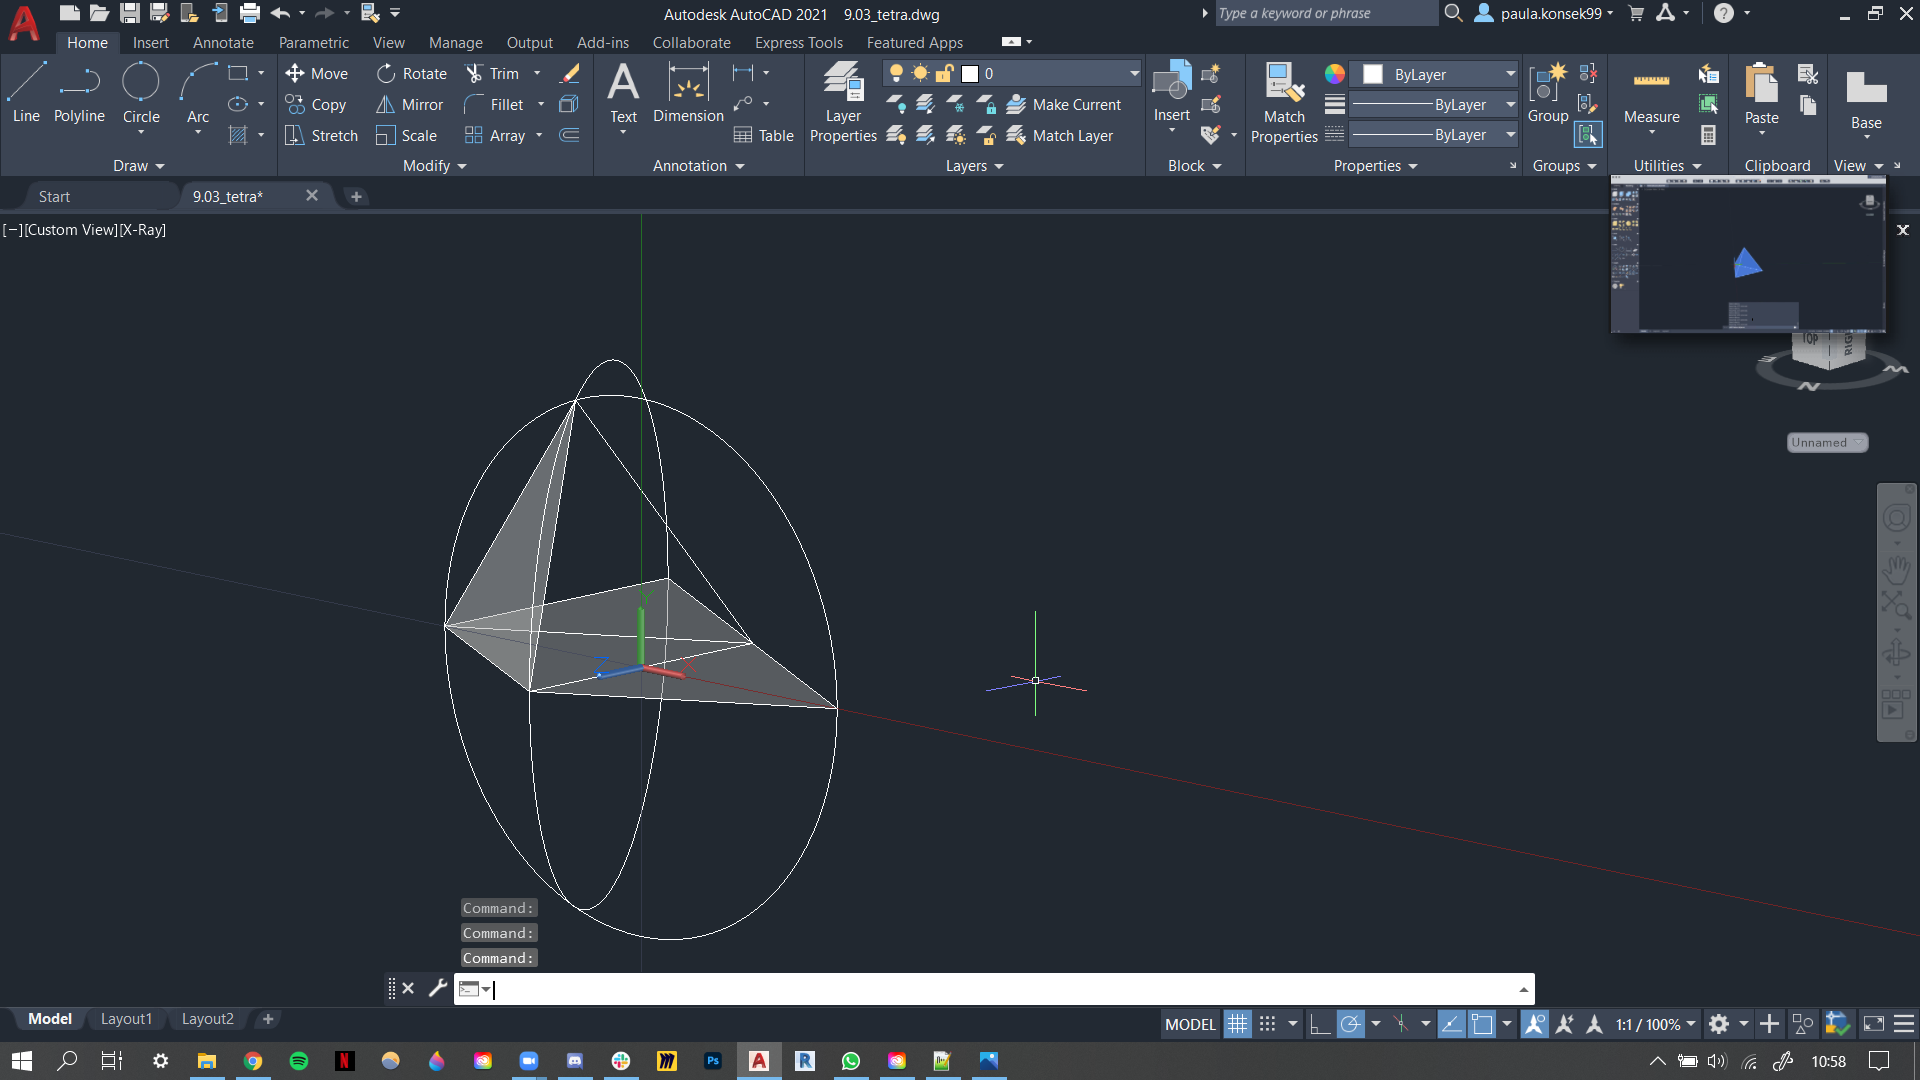
Task: Toggle object snap tracking in status bar
Action: [1451, 1024]
